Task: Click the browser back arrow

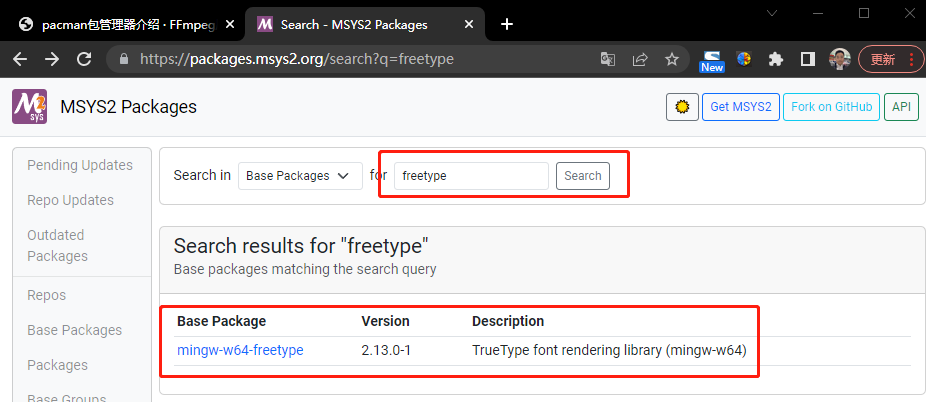Action: 20,59
